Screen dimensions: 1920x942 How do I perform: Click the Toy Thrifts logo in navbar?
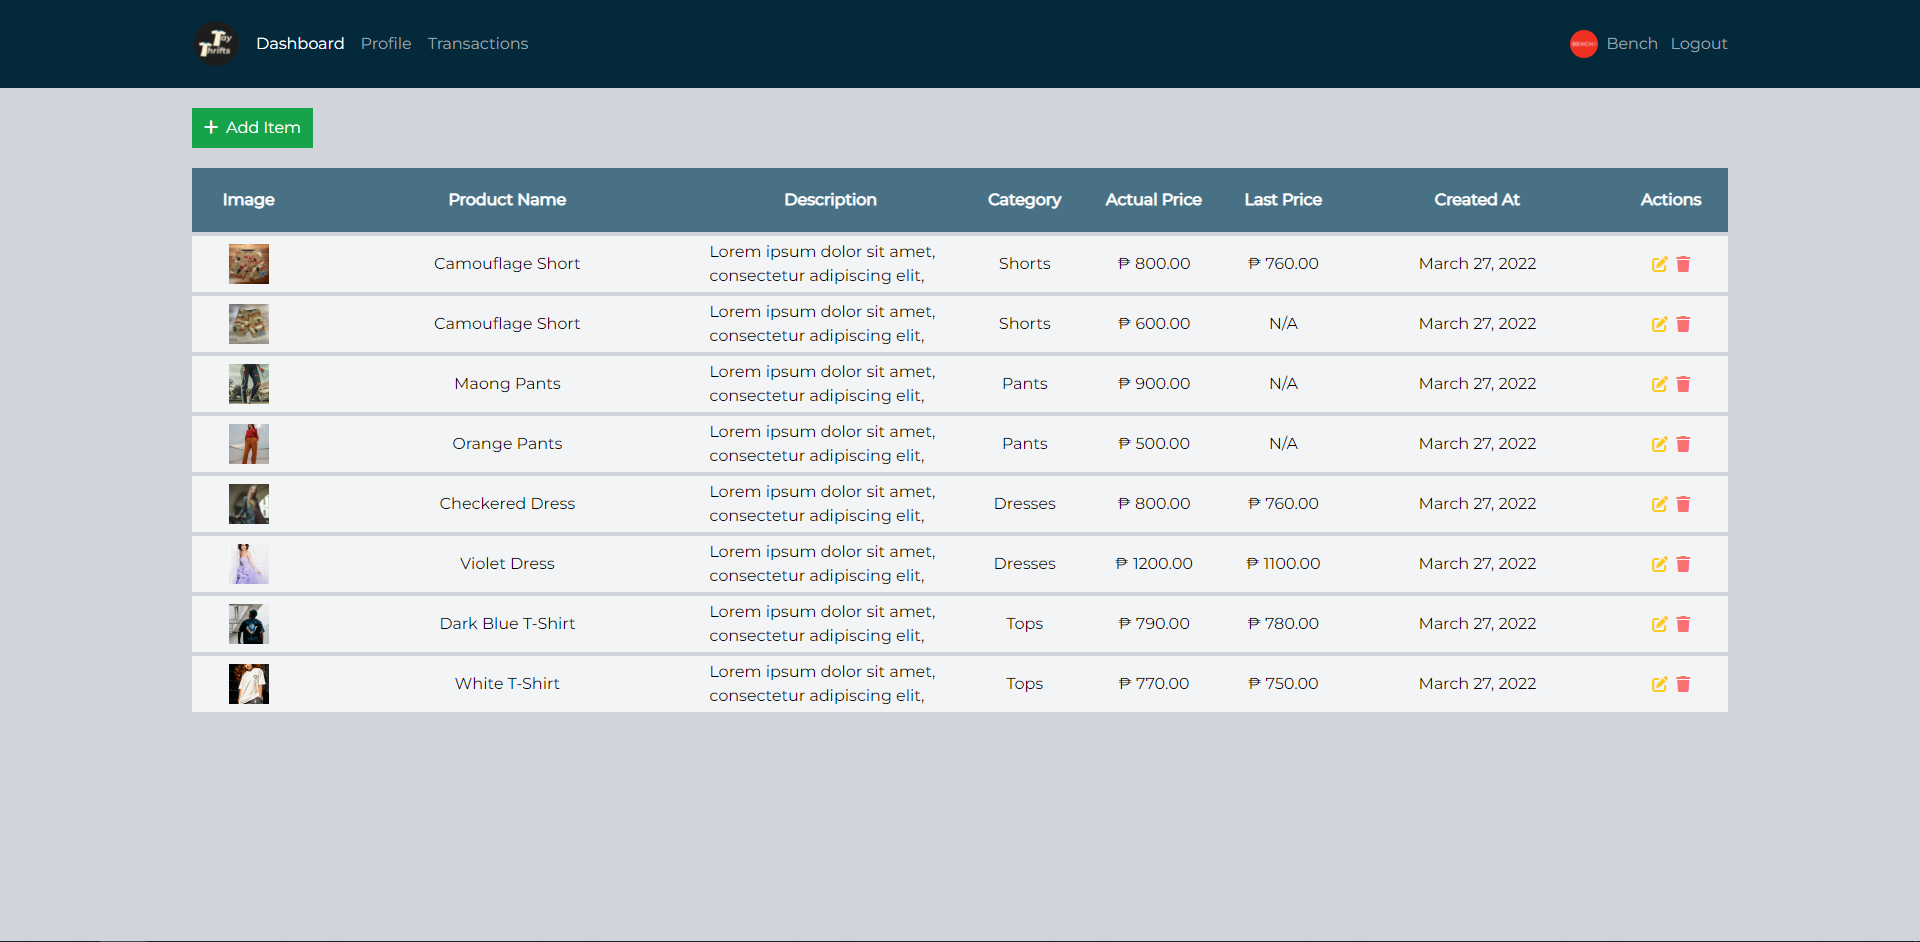[x=216, y=44]
